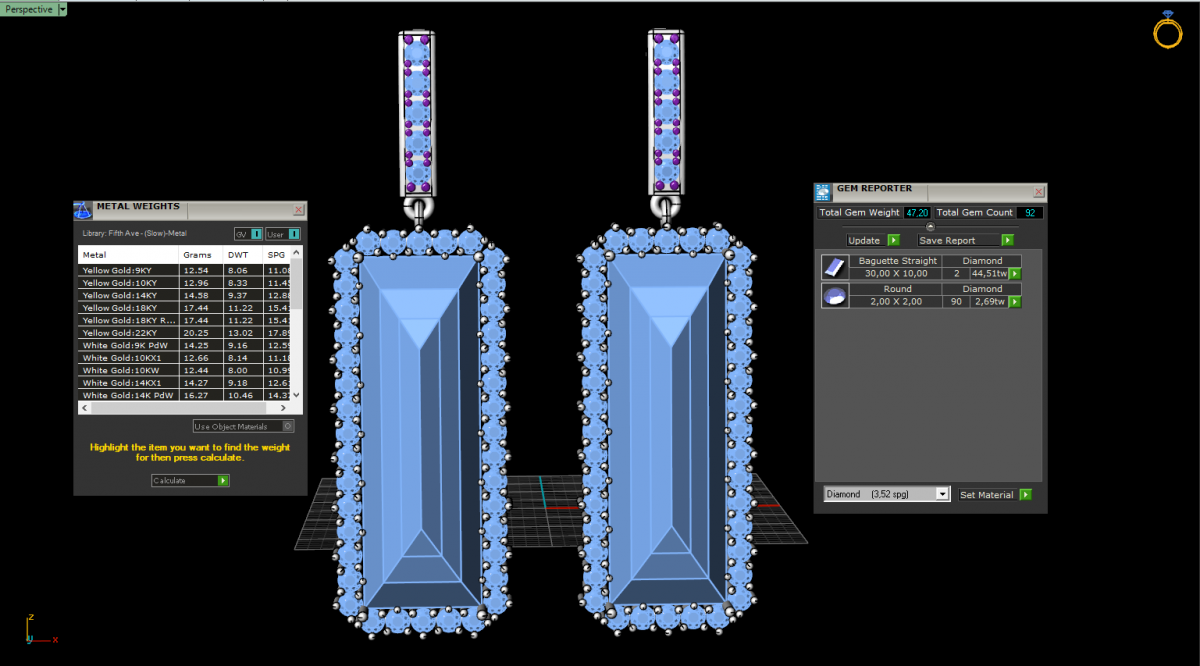
Task: Click the Total Gem Weight value 47,20
Action: [916, 213]
